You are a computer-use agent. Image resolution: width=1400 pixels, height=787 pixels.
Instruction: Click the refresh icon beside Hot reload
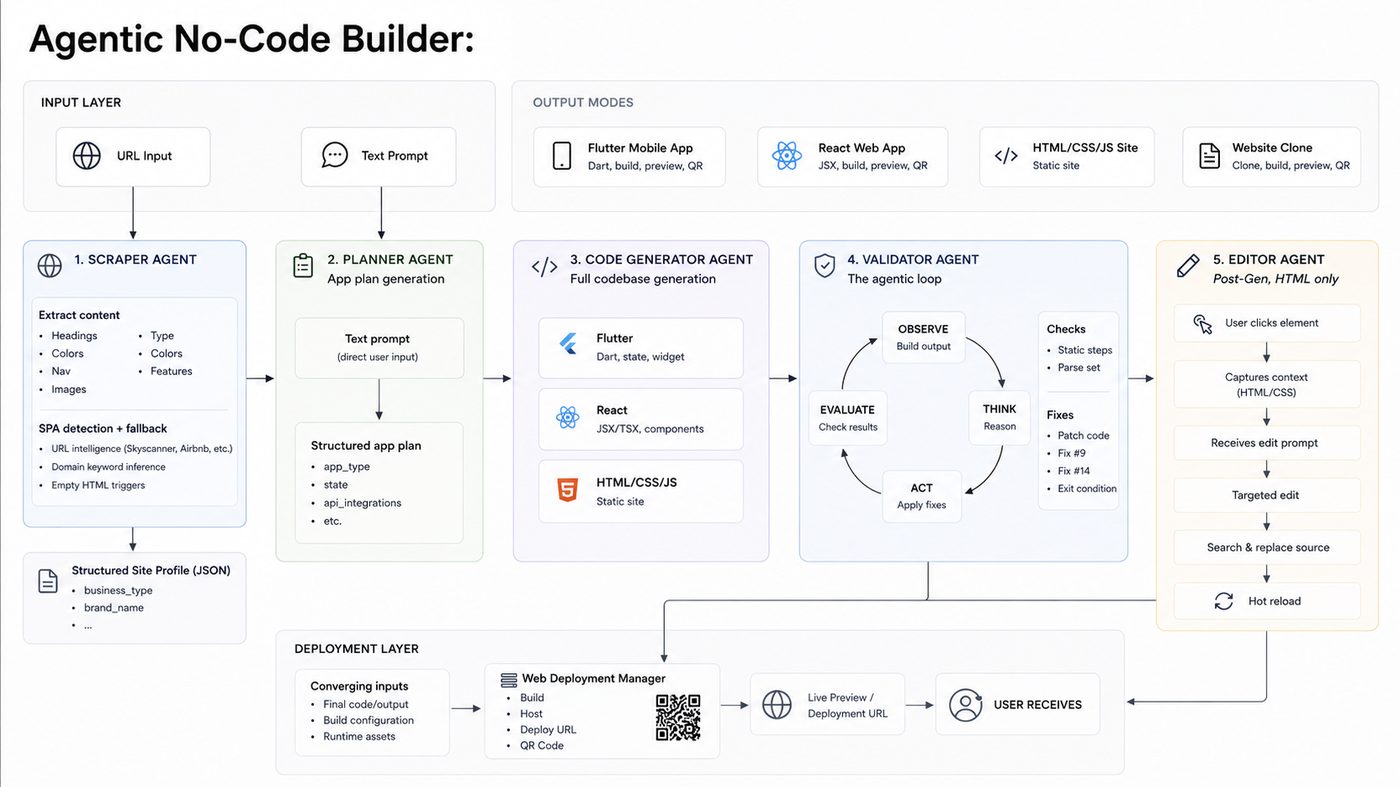(1224, 601)
